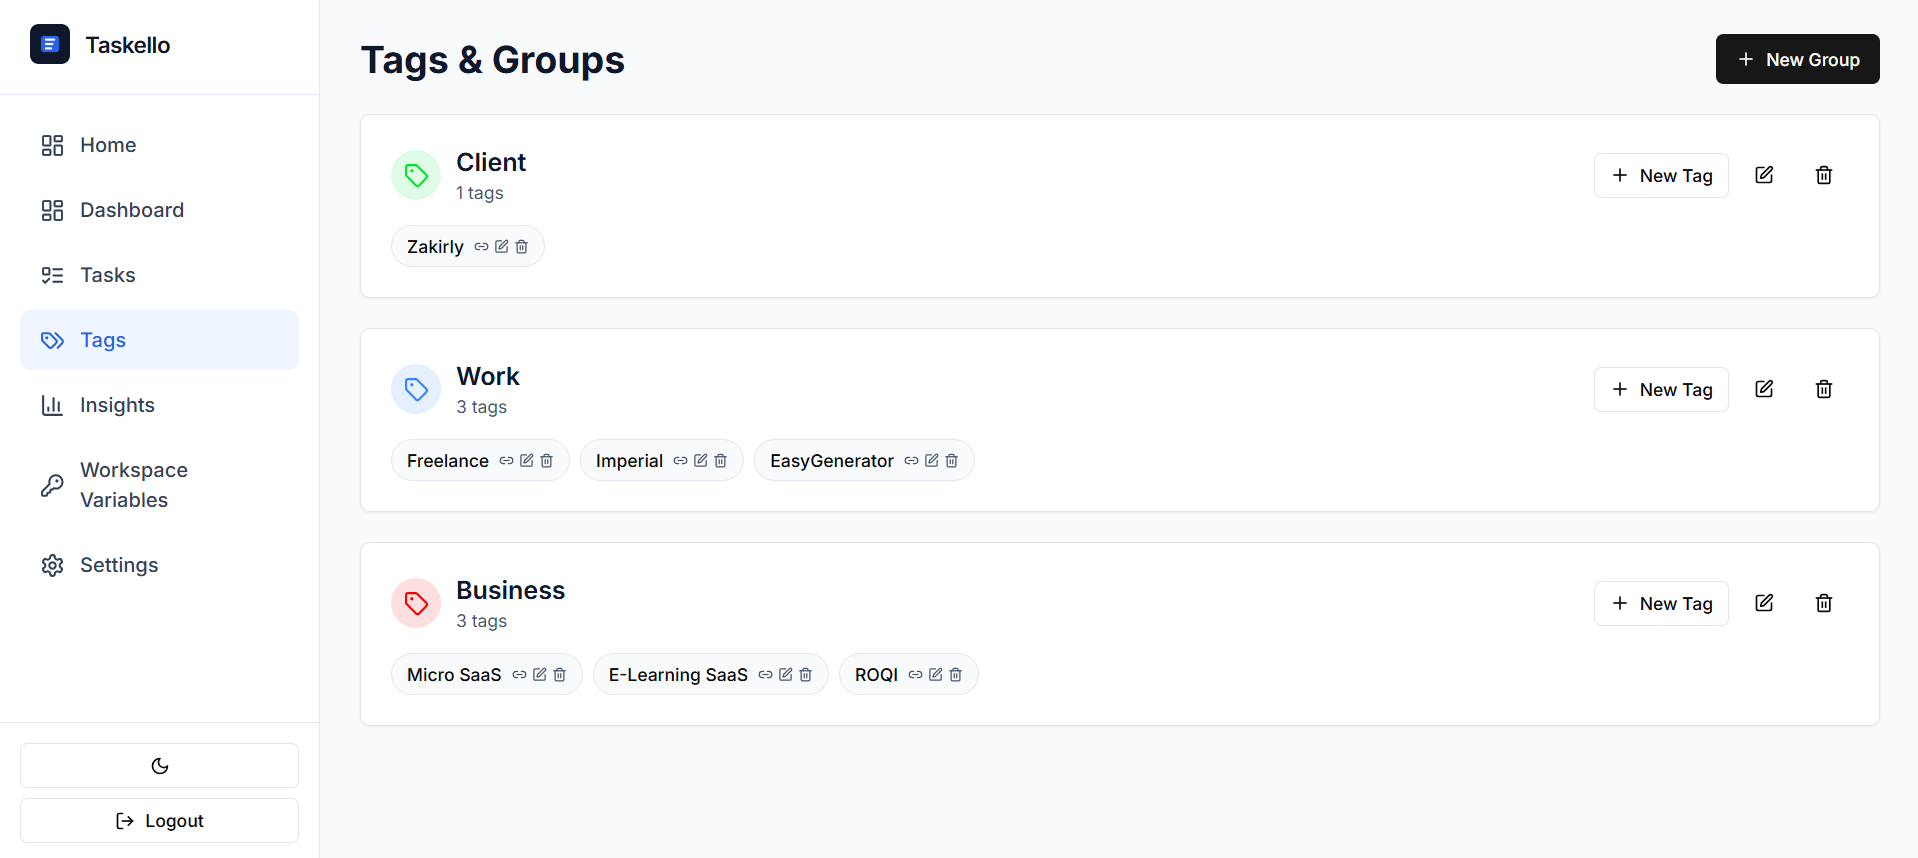Open the Home page
This screenshot has width=1918, height=858.
click(159, 145)
